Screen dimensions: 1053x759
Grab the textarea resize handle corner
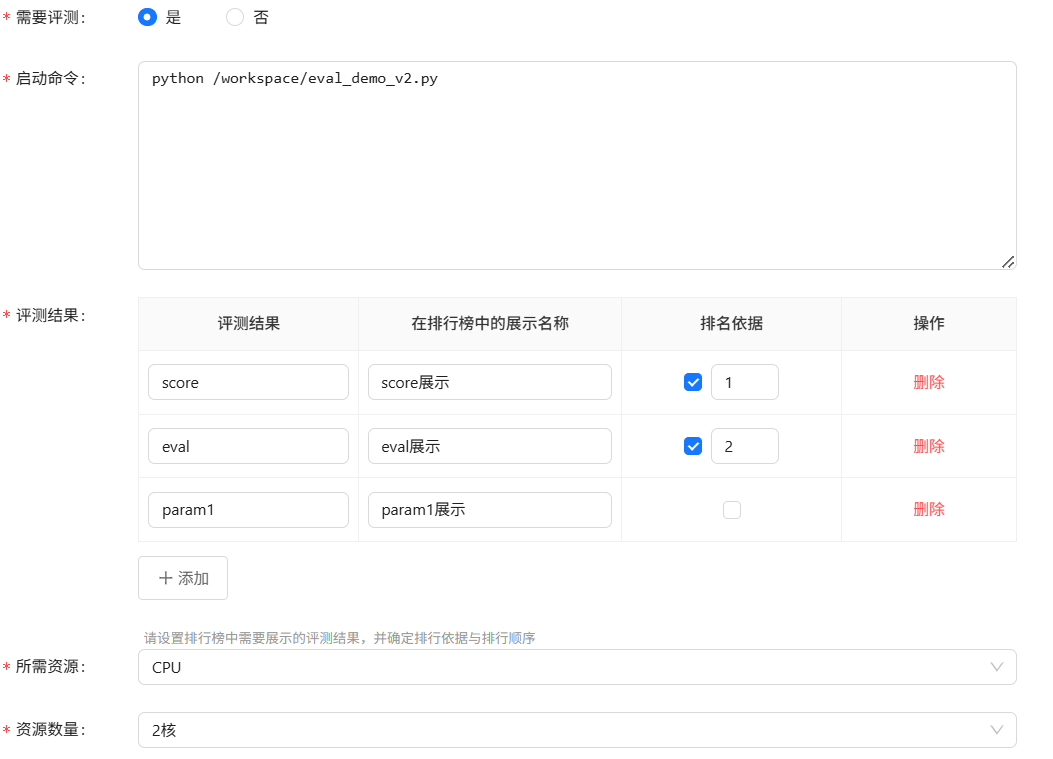tap(1007, 262)
